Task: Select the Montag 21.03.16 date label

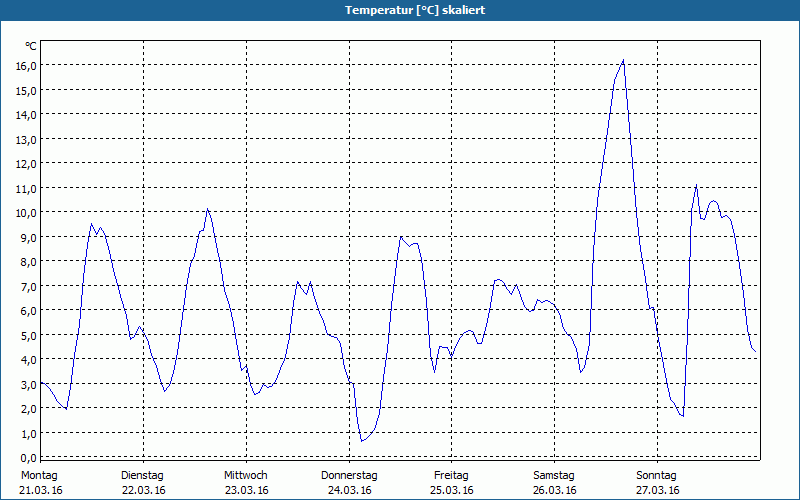Action: [40, 483]
